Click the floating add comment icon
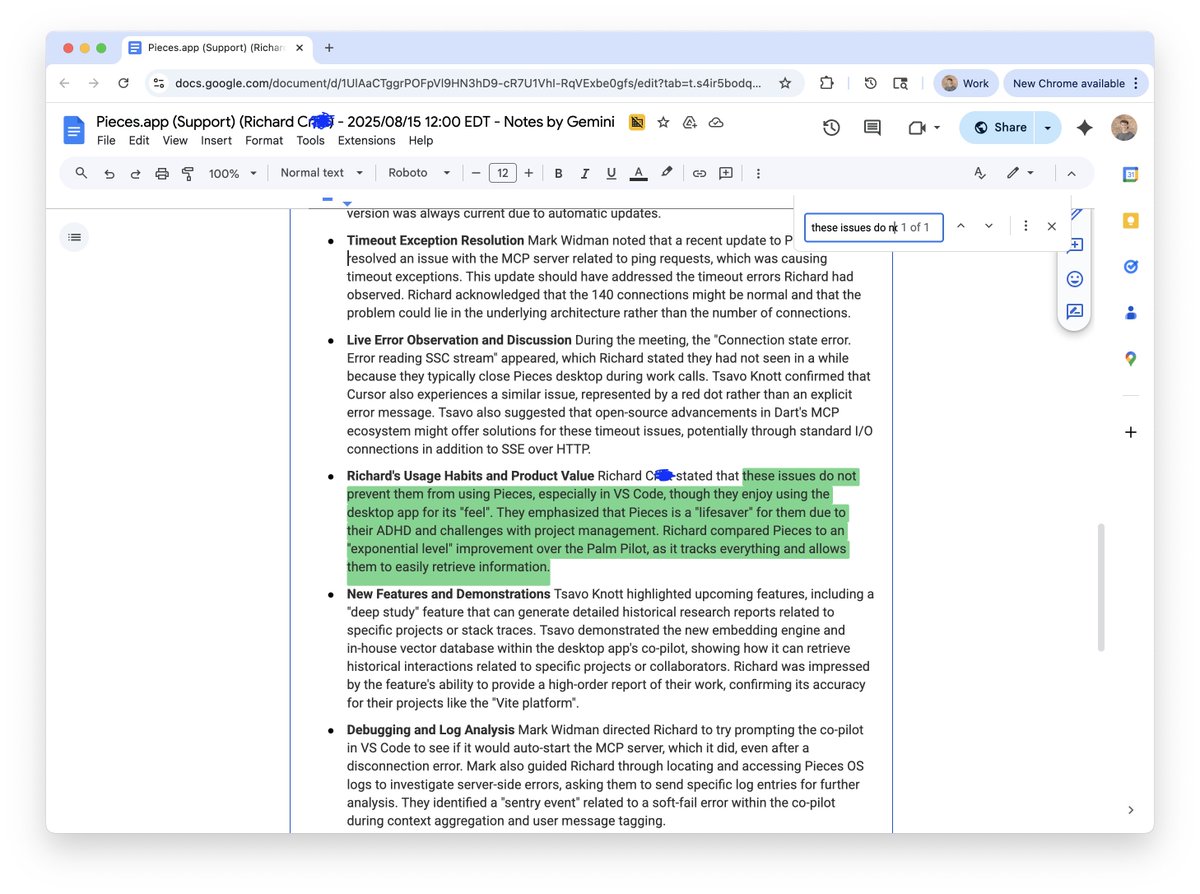This screenshot has width=1200, height=894. tap(1075, 246)
